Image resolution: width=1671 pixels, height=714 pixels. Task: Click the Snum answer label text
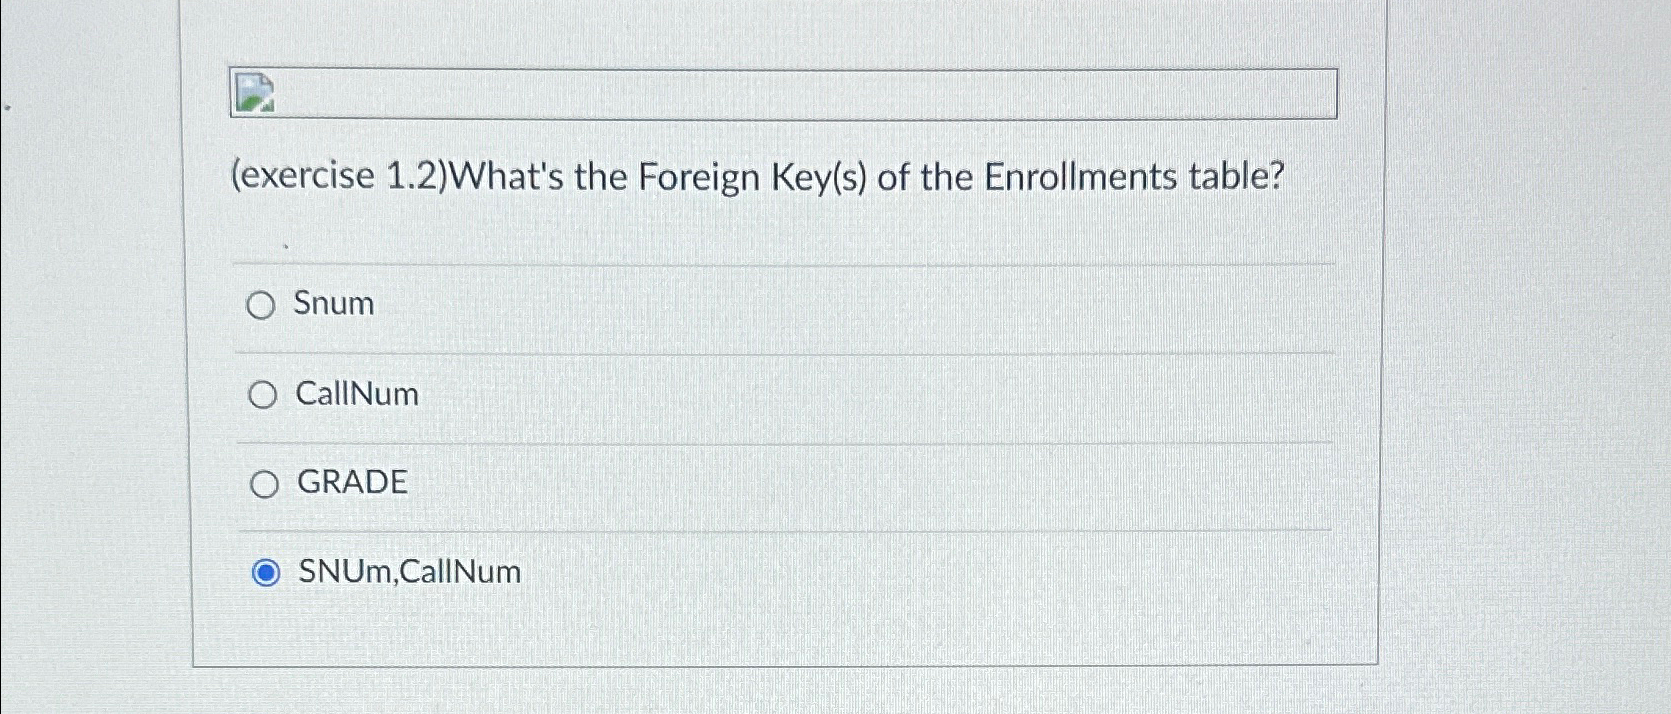(x=333, y=304)
